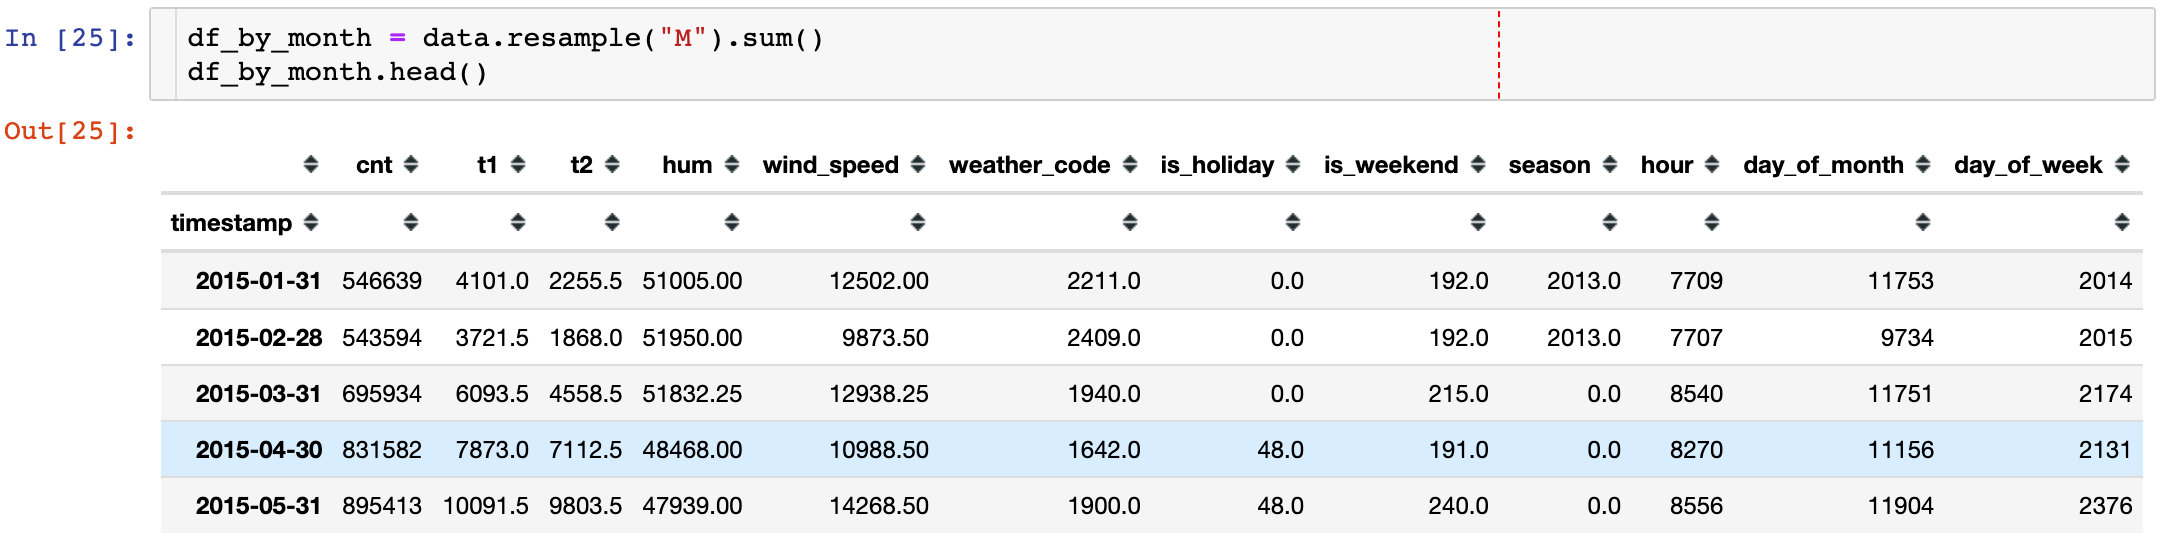Image resolution: width=2162 pixels, height=558 pixels.
Task: Sort by day_of_week using header arrows
Action: (2121, 165)
